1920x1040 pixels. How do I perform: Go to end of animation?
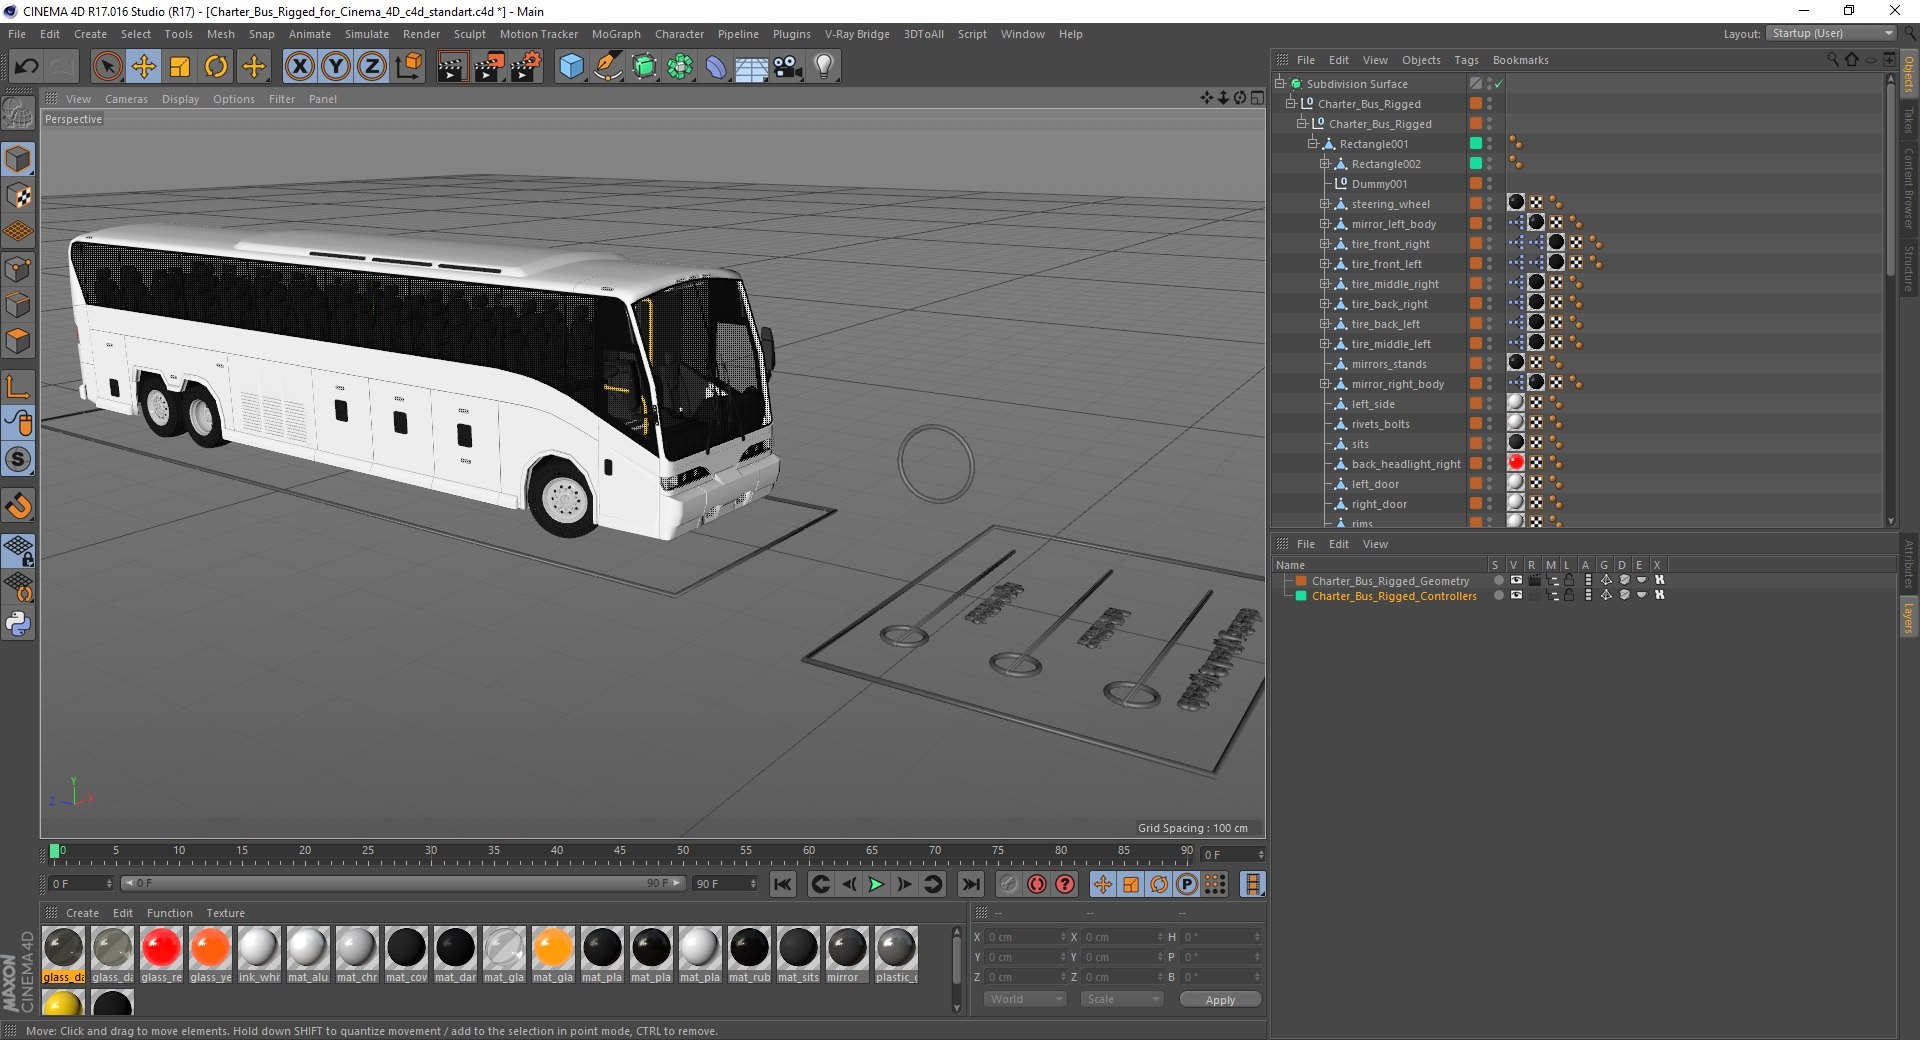pos(970,884)
